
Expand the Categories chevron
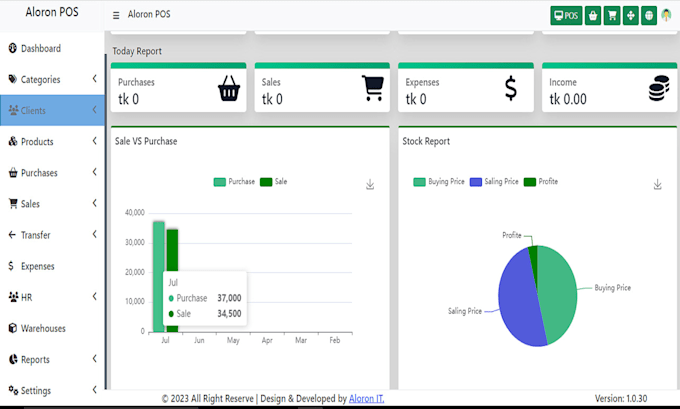[x=95, y=79]
